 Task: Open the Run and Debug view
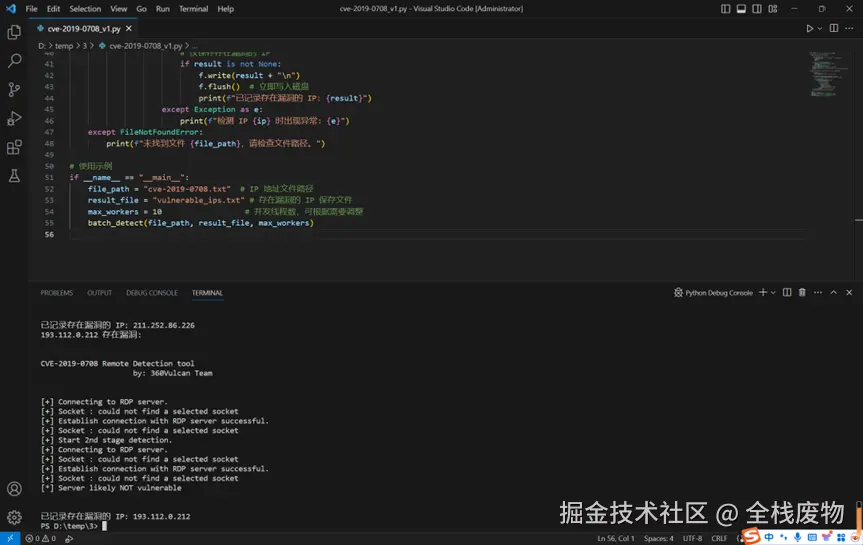click(14, 118)
